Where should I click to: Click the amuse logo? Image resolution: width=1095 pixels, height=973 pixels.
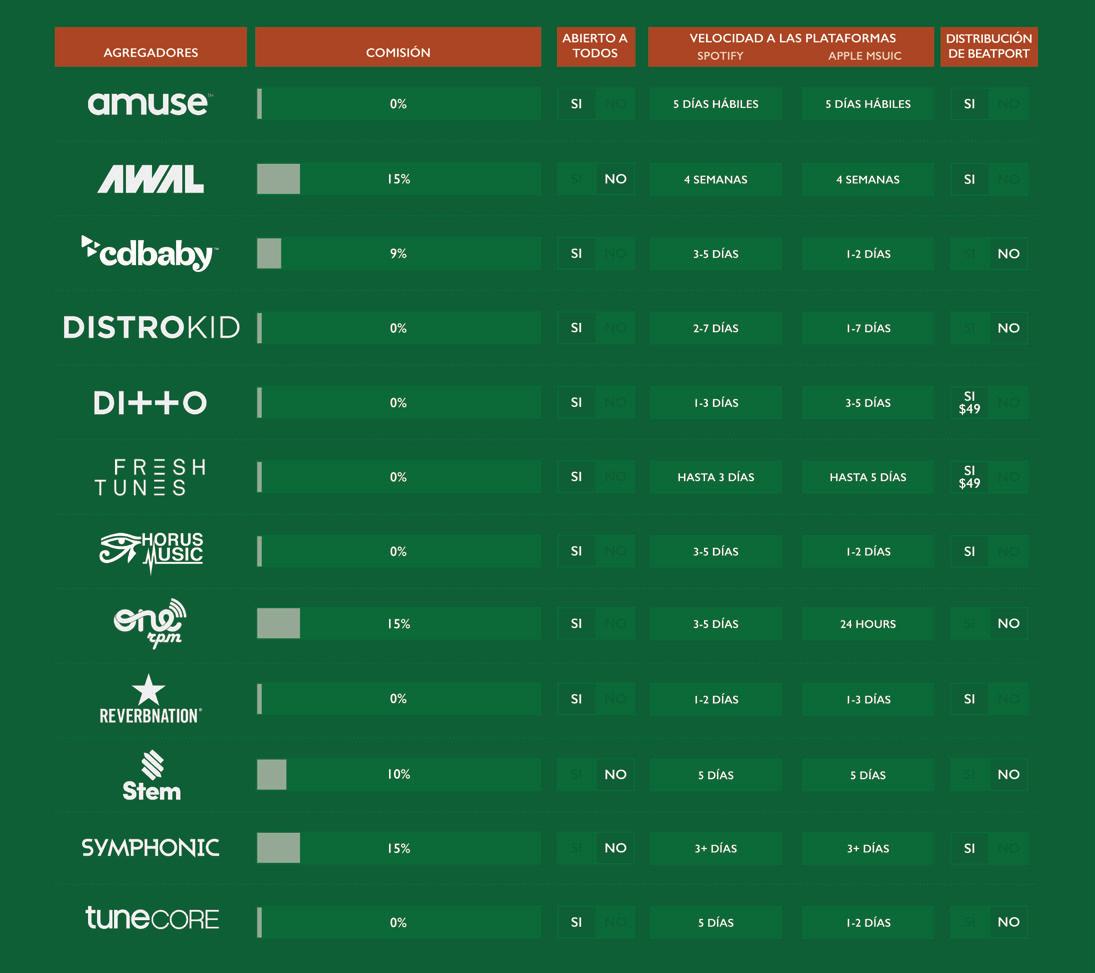(149, 103)
